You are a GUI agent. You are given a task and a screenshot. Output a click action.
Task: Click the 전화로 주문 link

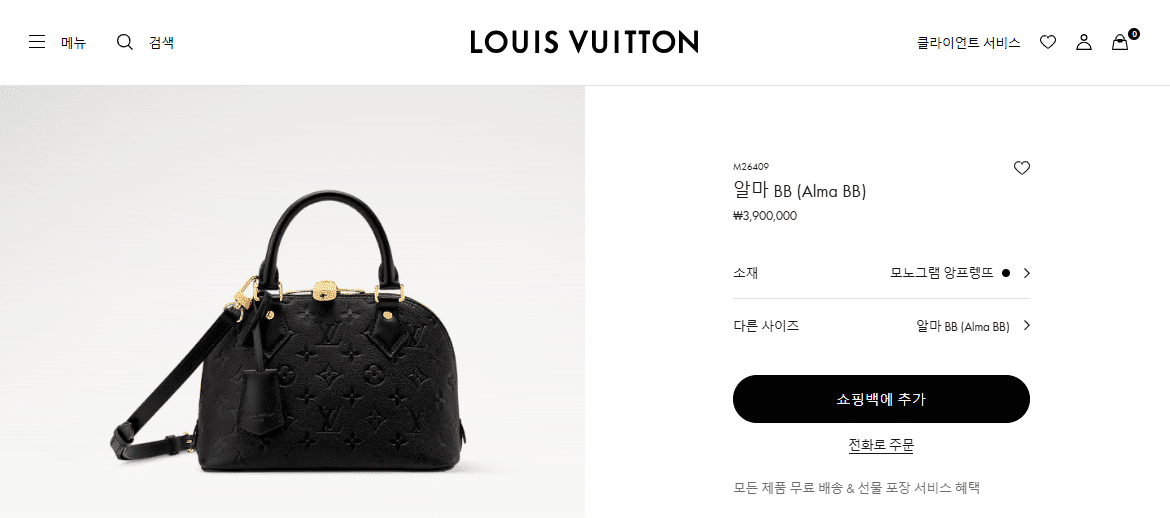881,446
